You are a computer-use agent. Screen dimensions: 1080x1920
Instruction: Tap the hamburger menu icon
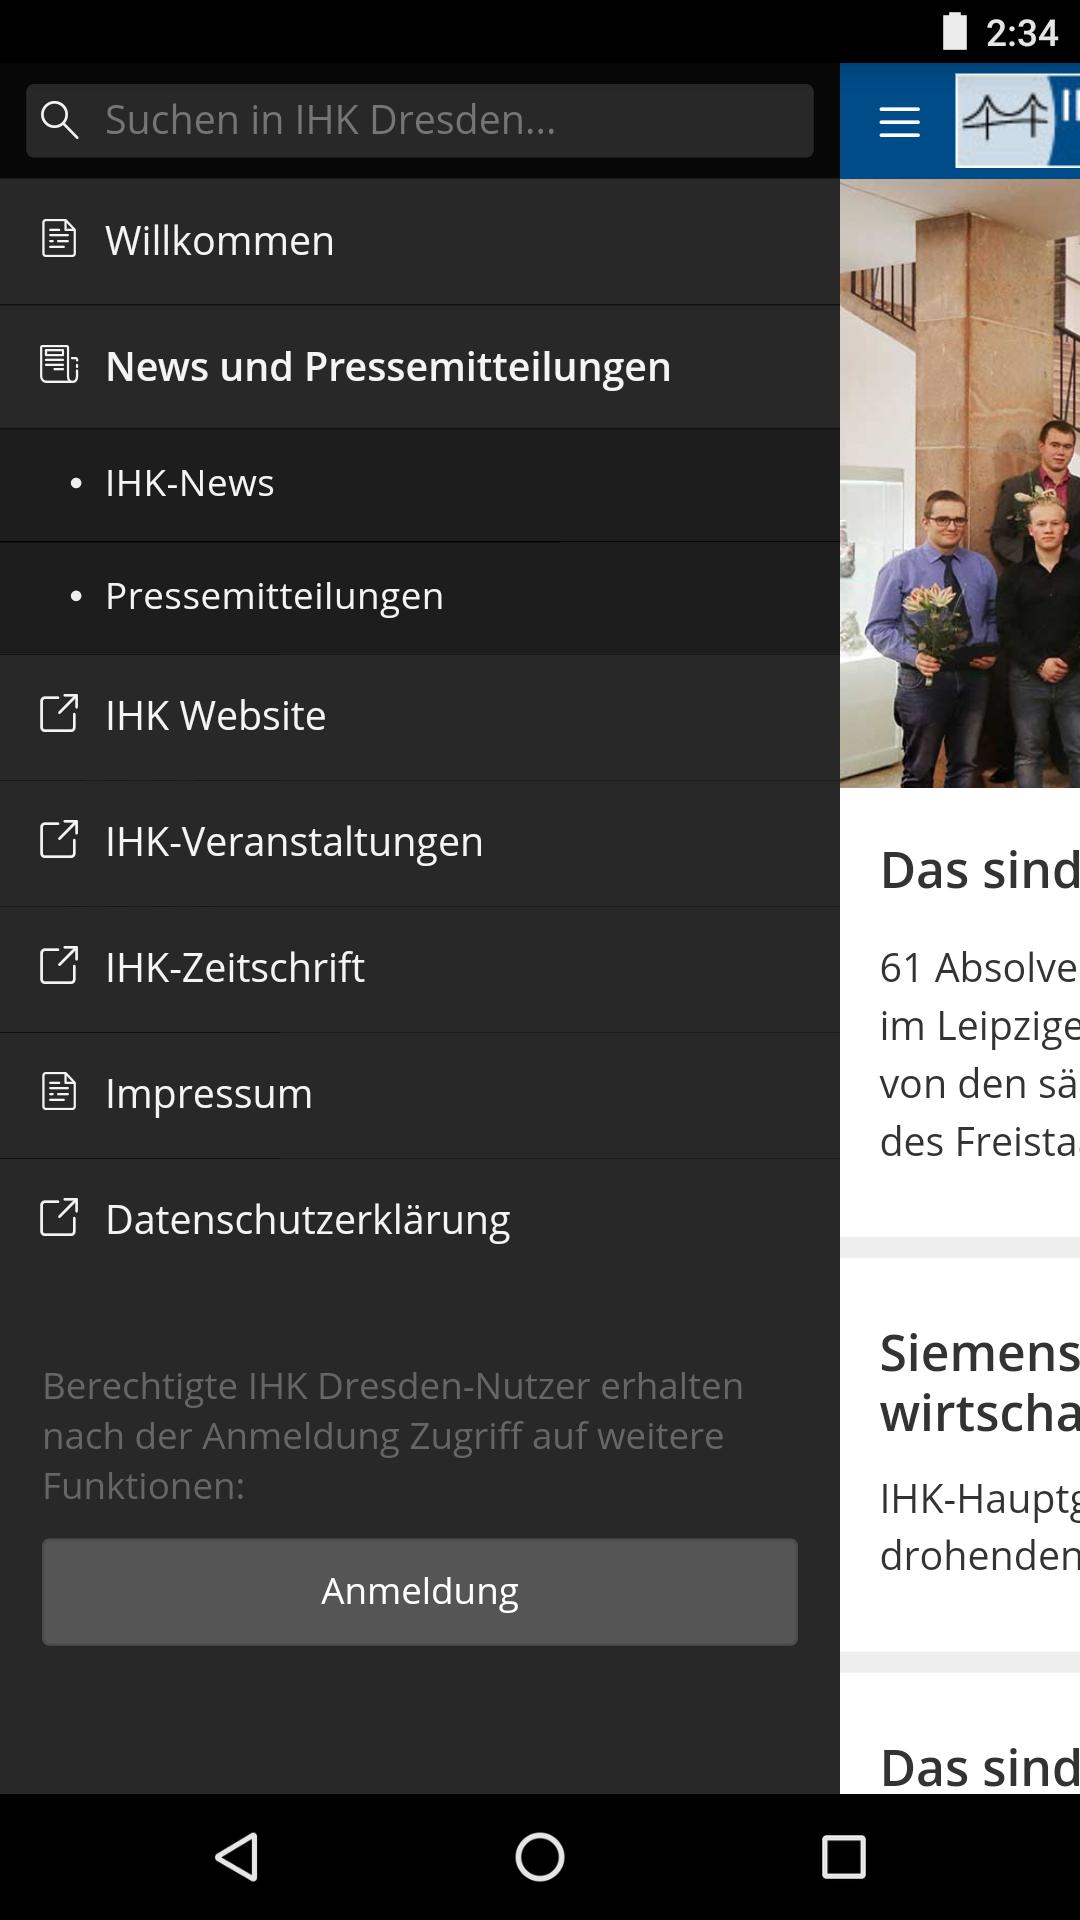(899, 122)
